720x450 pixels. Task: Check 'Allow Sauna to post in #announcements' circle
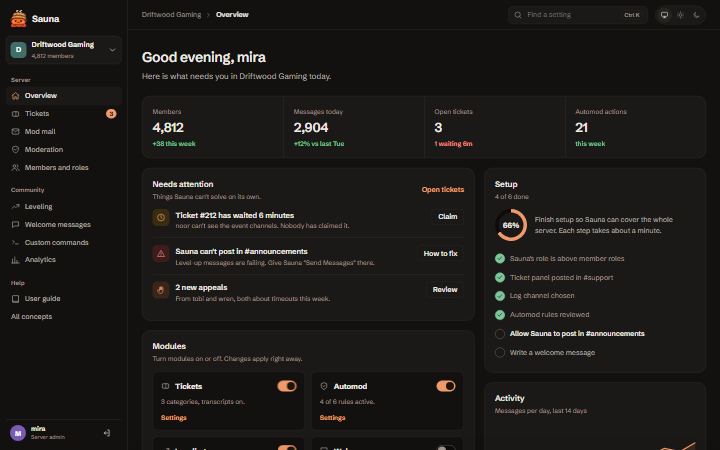pos(500,334)
